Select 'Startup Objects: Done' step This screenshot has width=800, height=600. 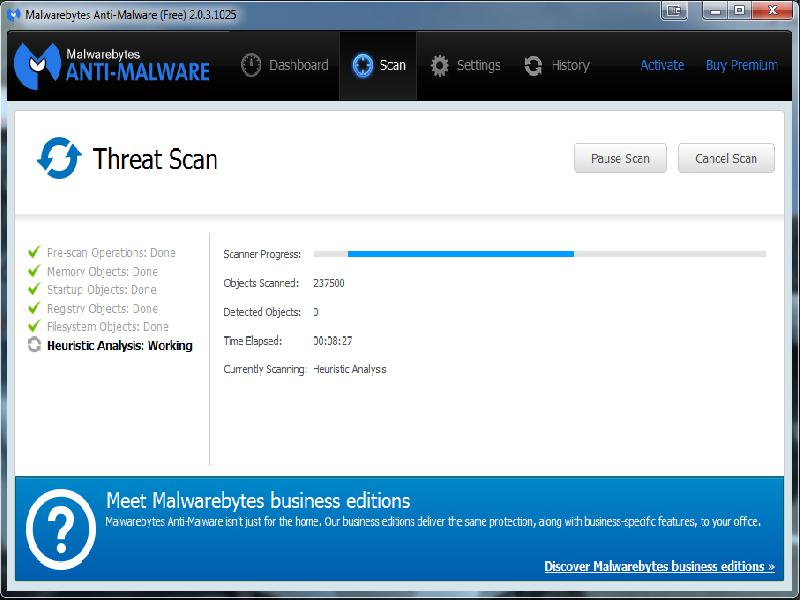(x=102, y=290)
